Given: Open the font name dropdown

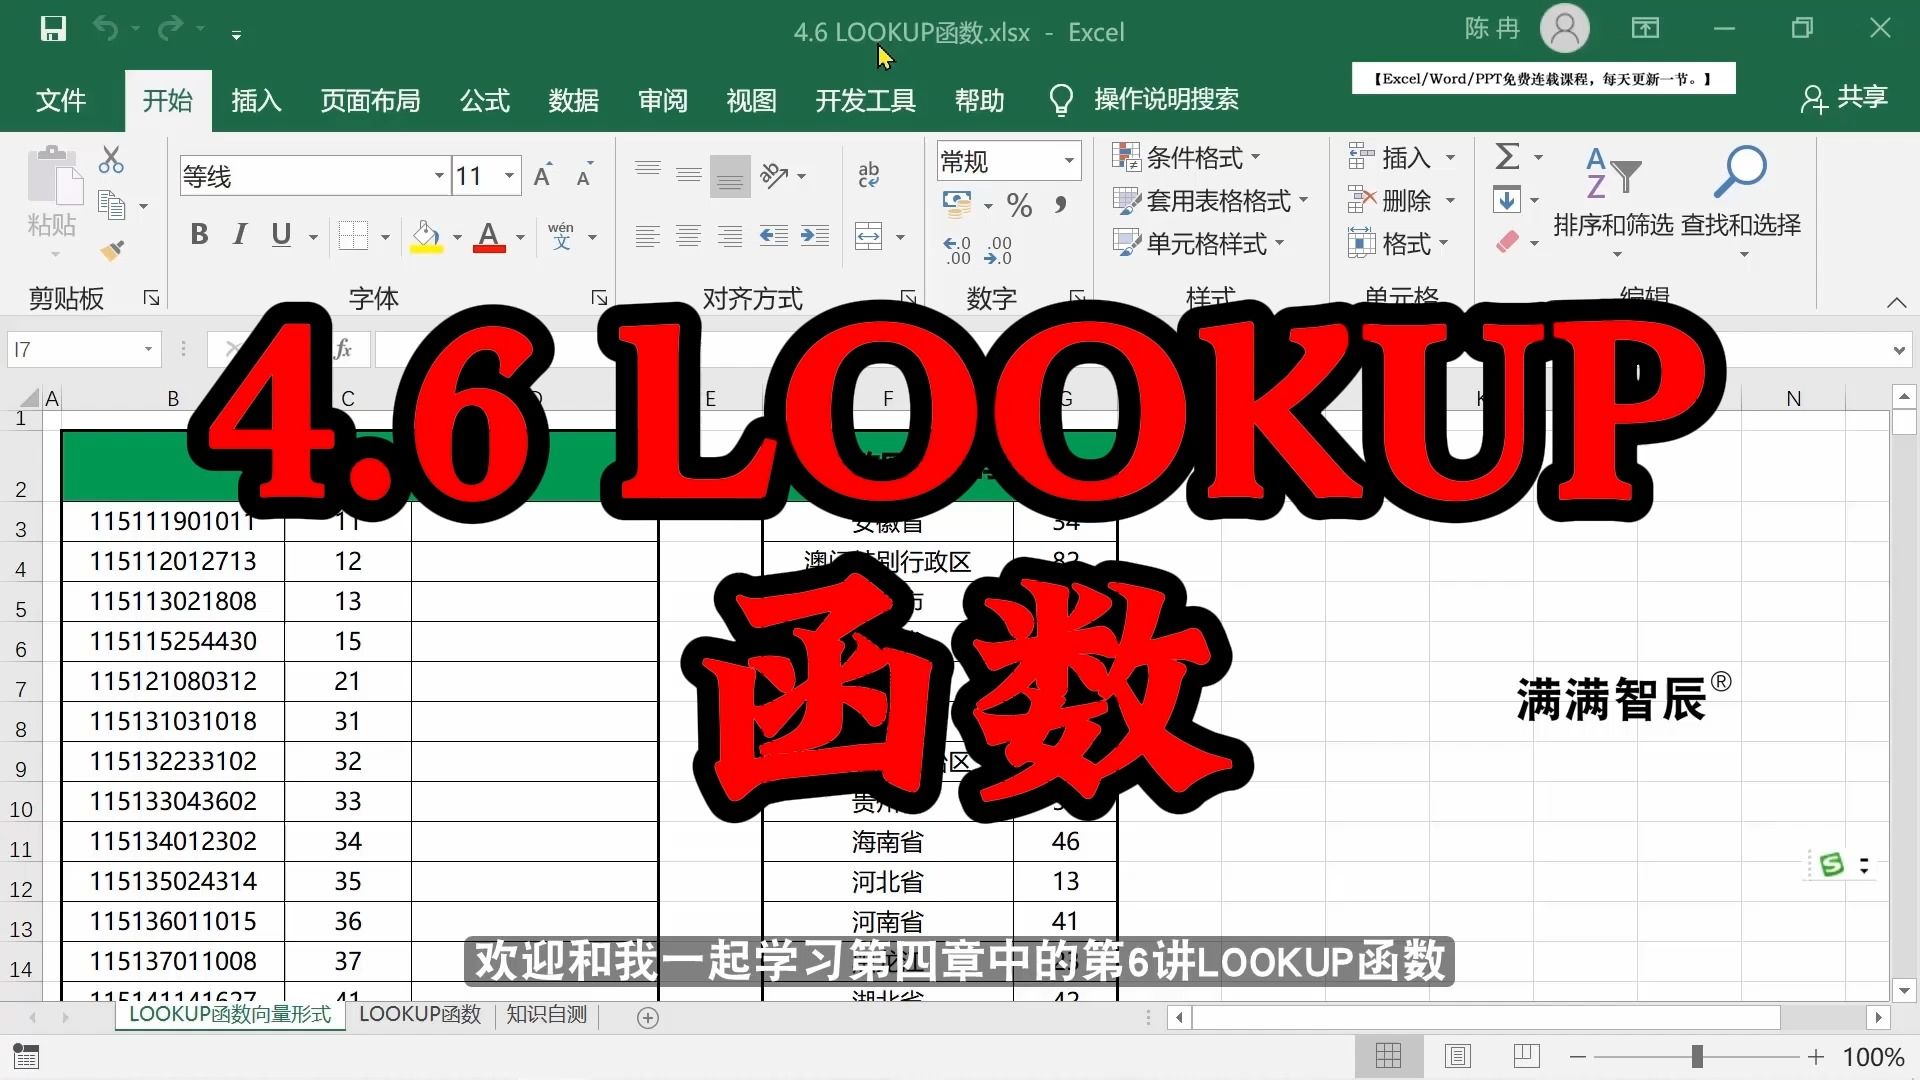Looking at the screenshot, I should [x=440, y=175].
